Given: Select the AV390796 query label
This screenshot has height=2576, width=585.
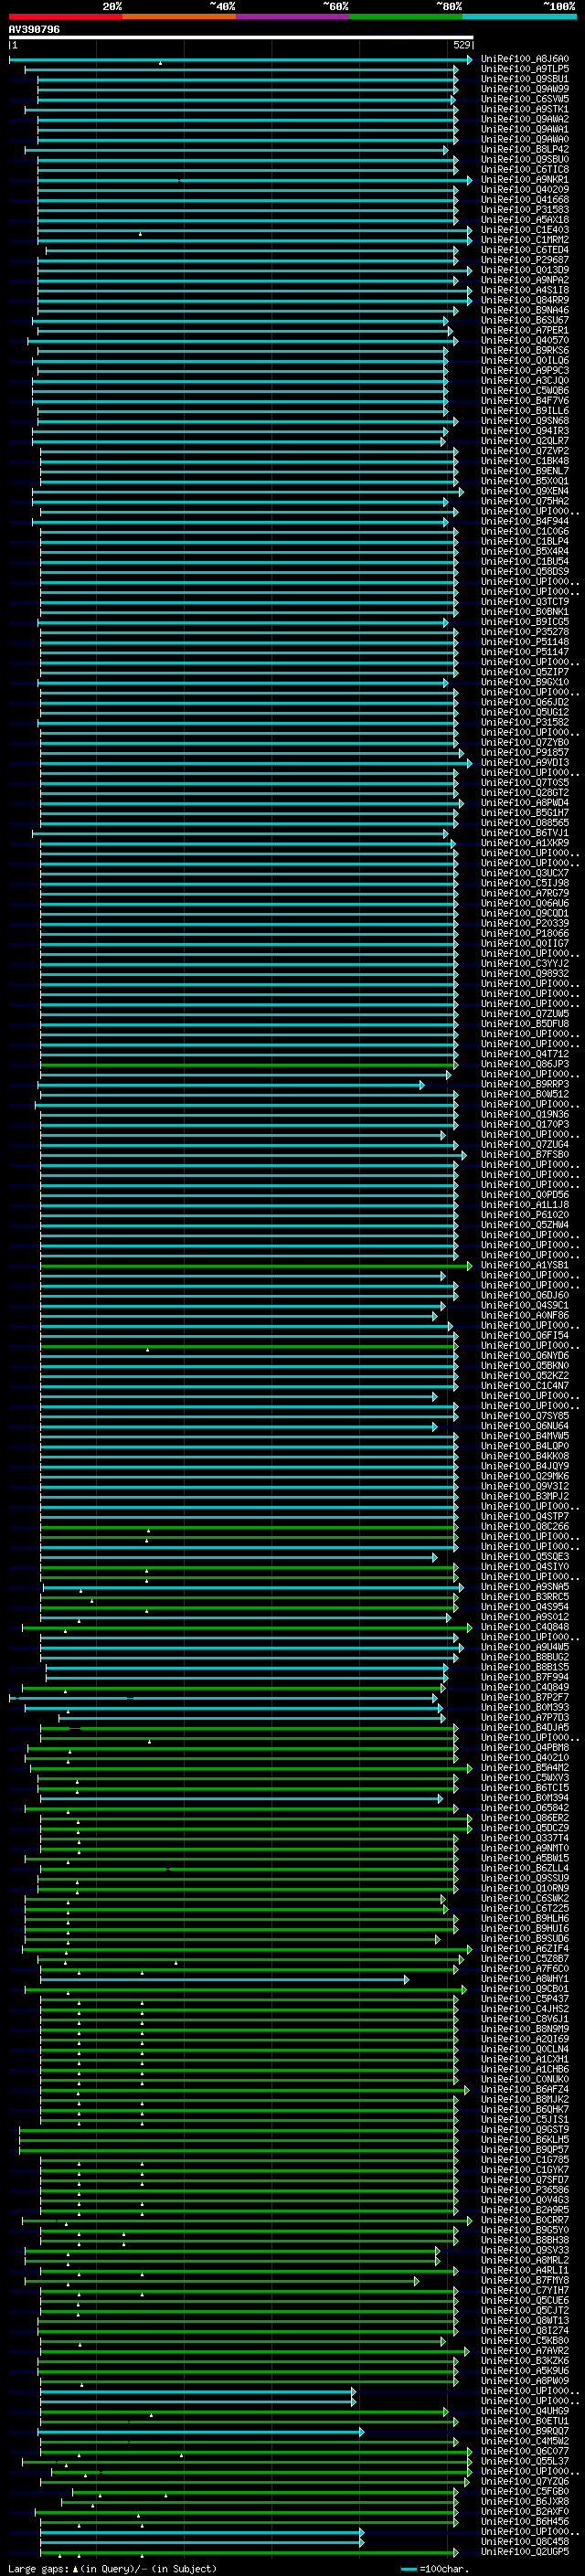Looking at the screenshot, I should point(34,29).
